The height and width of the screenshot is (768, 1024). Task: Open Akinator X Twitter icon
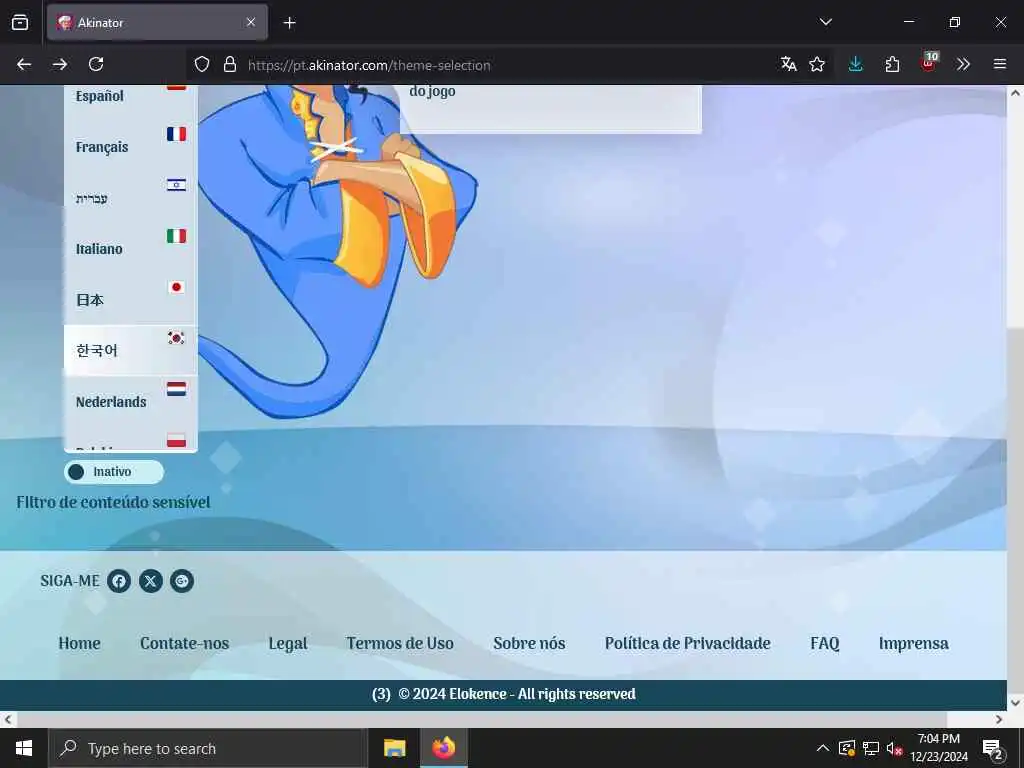point(150,581)
